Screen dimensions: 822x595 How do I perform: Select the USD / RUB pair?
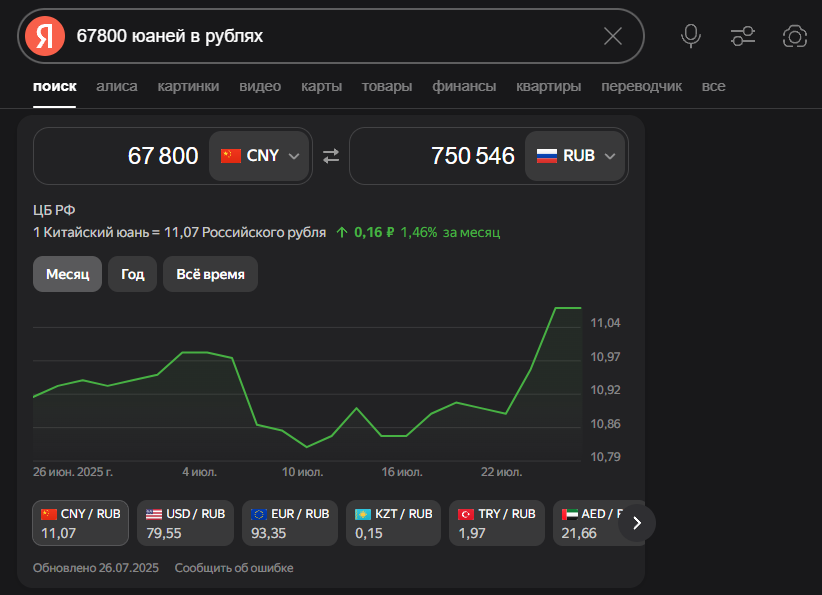pos(185,523)
